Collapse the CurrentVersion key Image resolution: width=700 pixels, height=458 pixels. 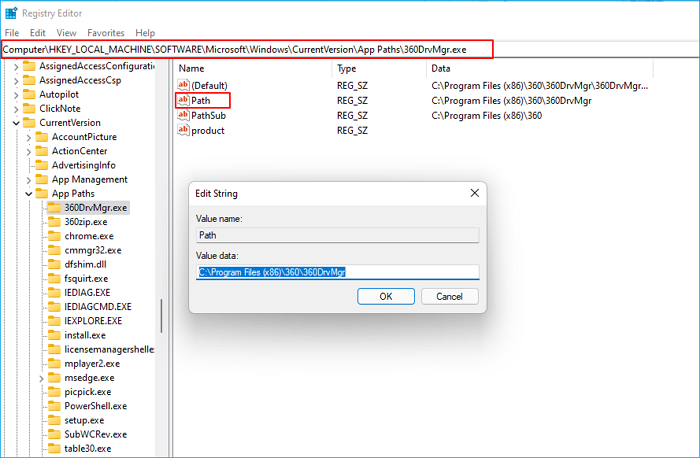pos(16,123)
